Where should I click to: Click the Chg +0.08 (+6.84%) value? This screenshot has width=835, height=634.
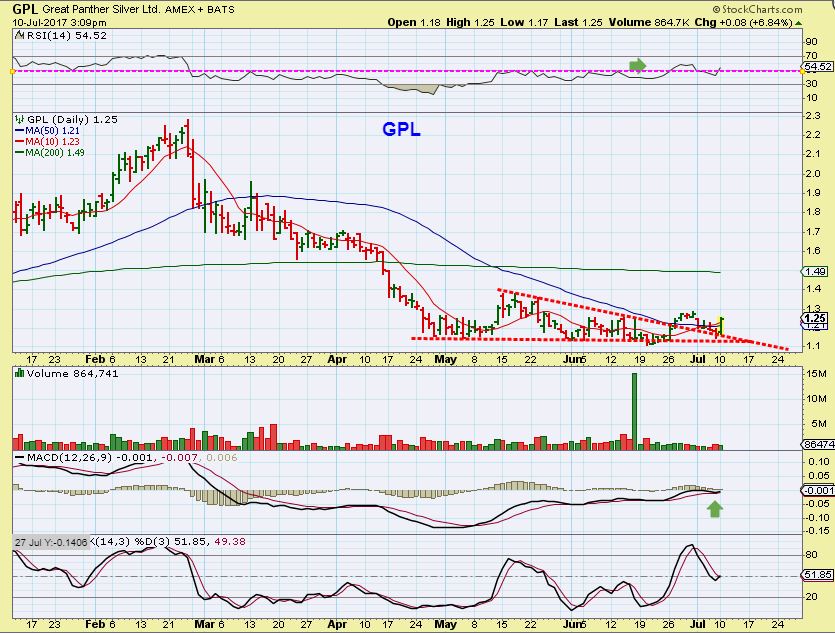tap(743, 22)
